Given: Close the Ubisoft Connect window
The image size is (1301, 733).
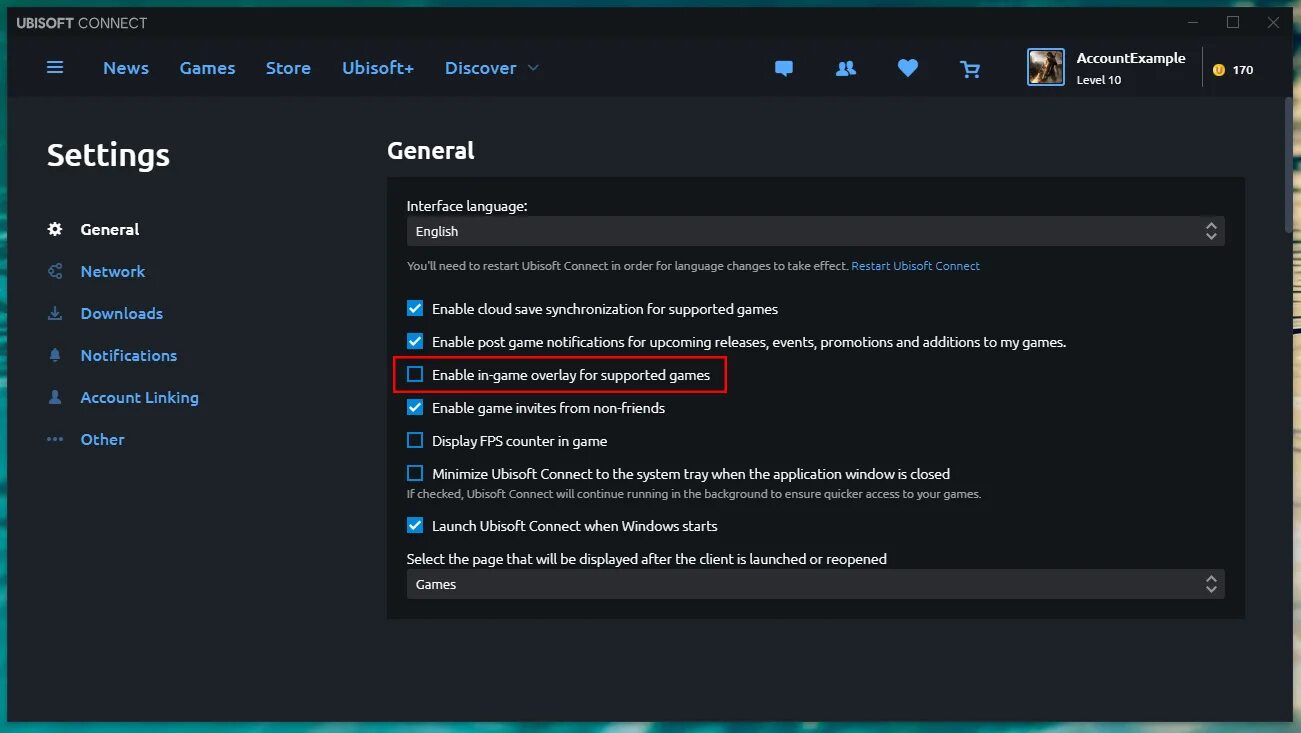Looking at the screenshot, I should point(1273,22).
